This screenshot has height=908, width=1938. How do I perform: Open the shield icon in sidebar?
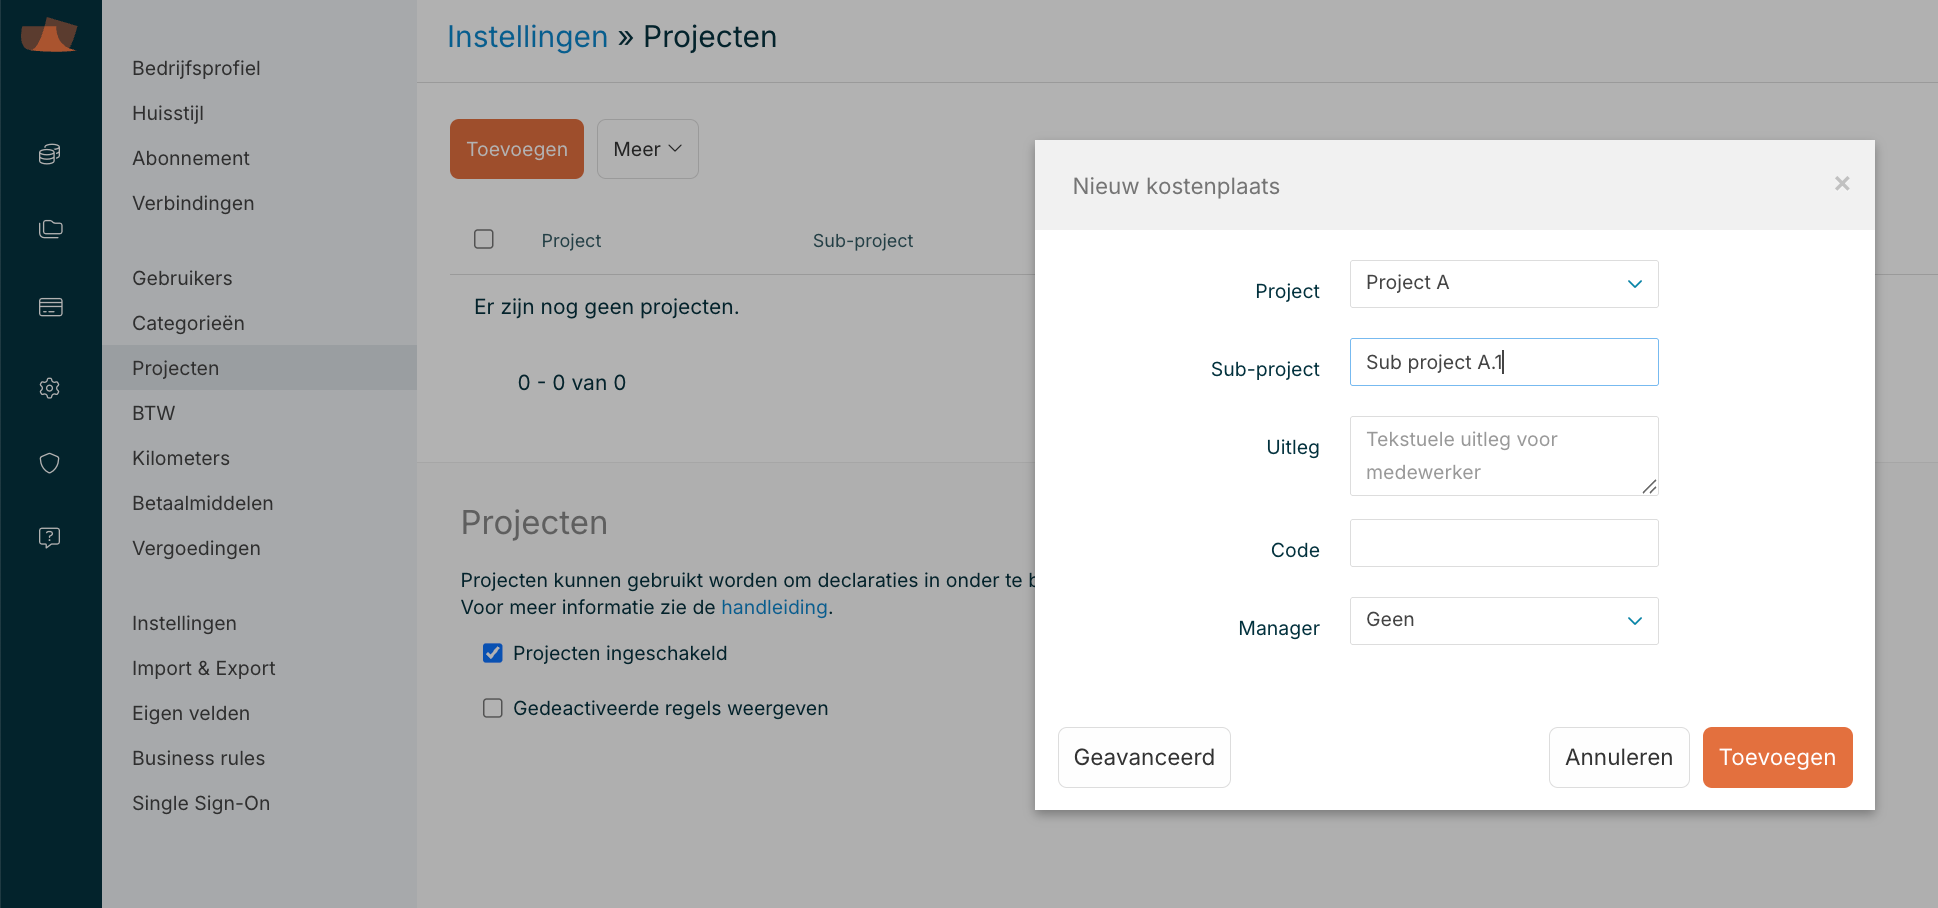click(50, 463)
